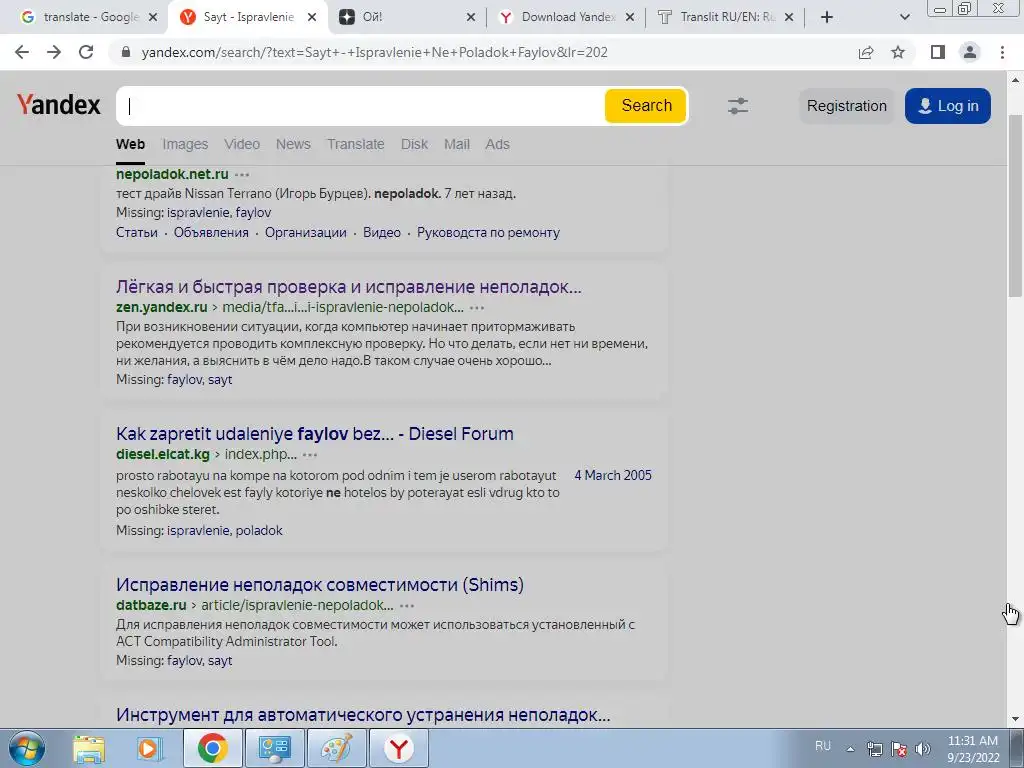Image resolution: width=1024 pixels, height=768 pixels.
Task: Open the 'Объявления' sitelink
Action: tap(211, 232)
